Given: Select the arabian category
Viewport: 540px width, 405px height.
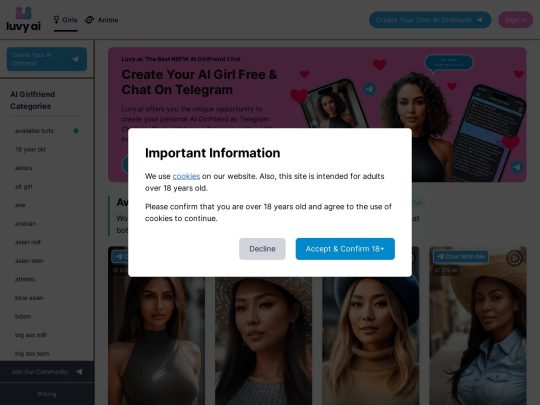Looking at the screenshot, I should (25, 224).
